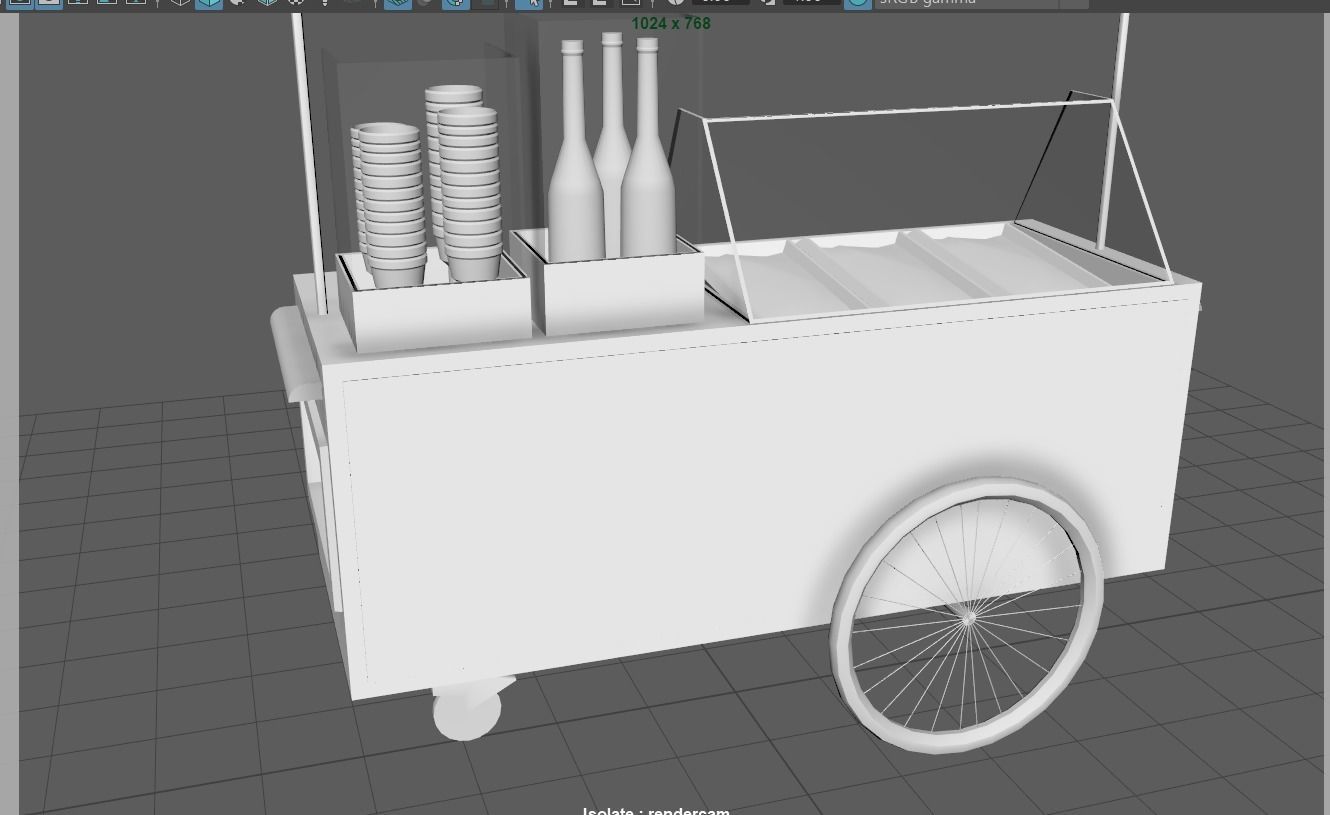Screen dimensions: 1330x815
Task: Enable wireframe display cube icon
Action: 180,3
